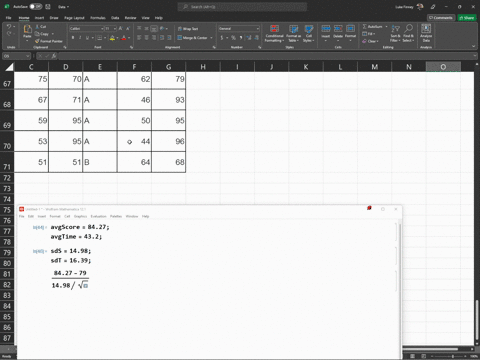Click the Name Box showing cell reference
The width and height of the screenshot is (480, 360).
tap(16, 56)
